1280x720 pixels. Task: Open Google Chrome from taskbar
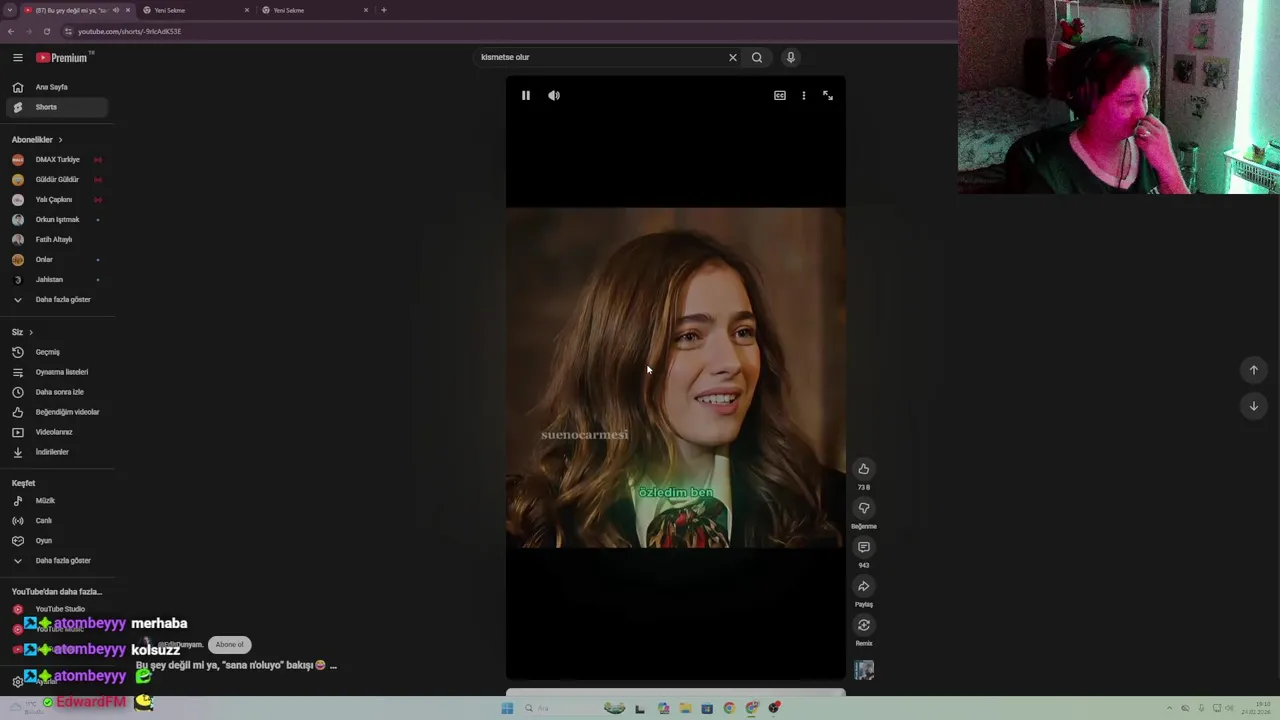[729, 708]
